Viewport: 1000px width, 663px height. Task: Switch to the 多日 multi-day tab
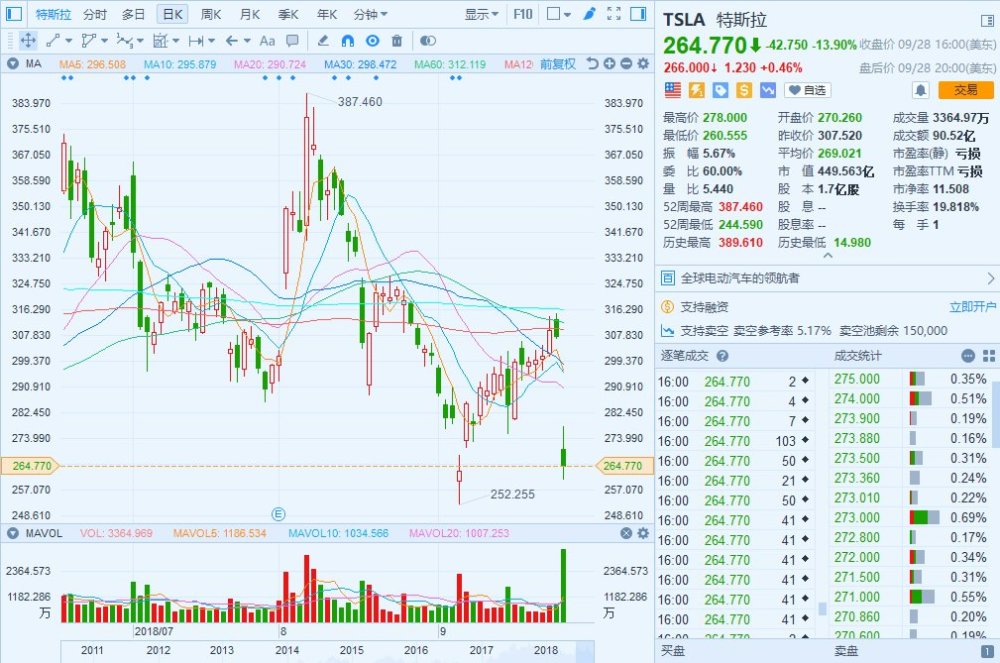pos(133,14)
